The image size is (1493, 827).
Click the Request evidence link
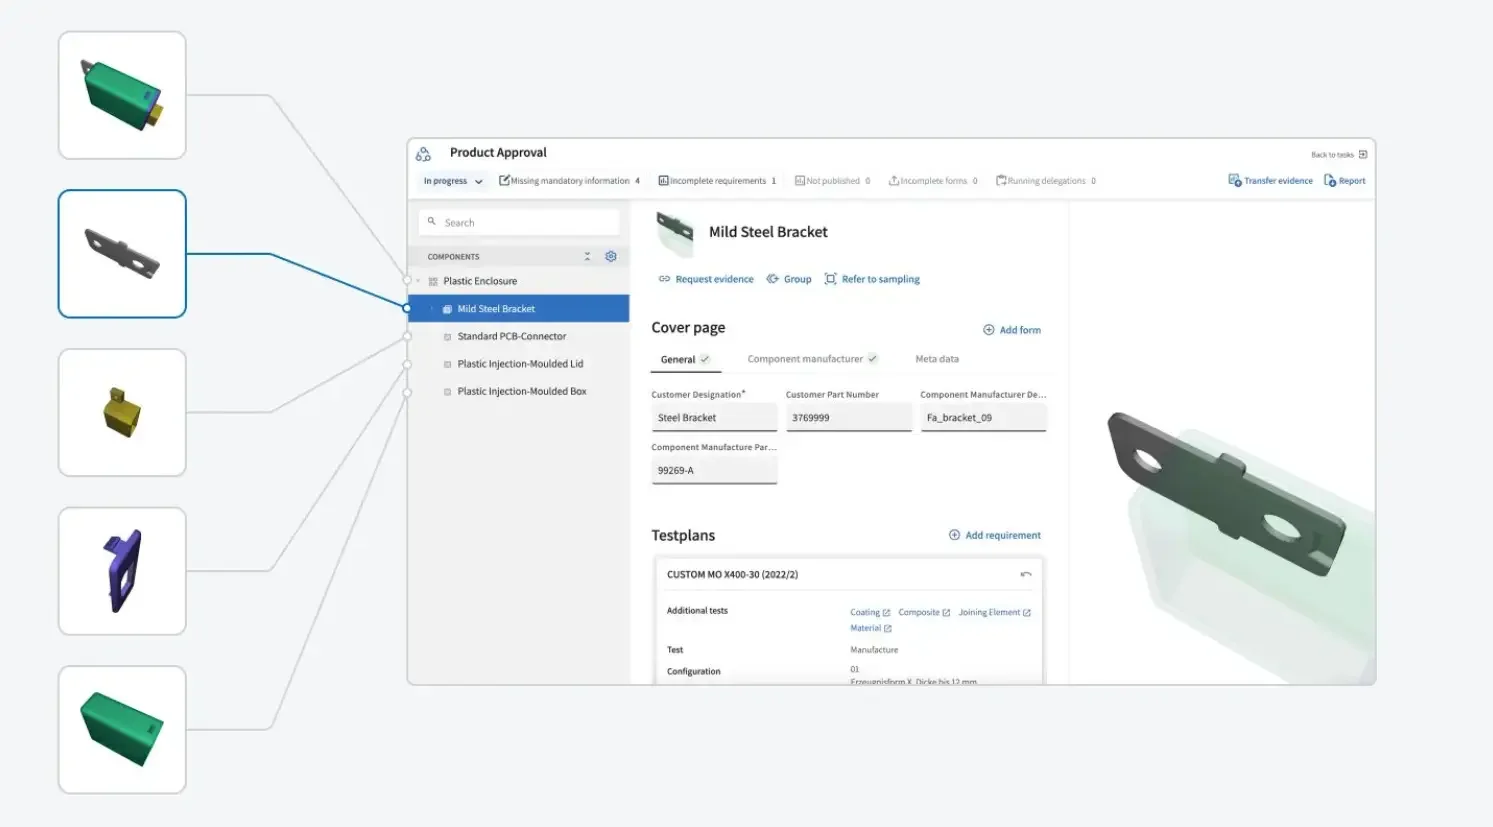point(706,279)
